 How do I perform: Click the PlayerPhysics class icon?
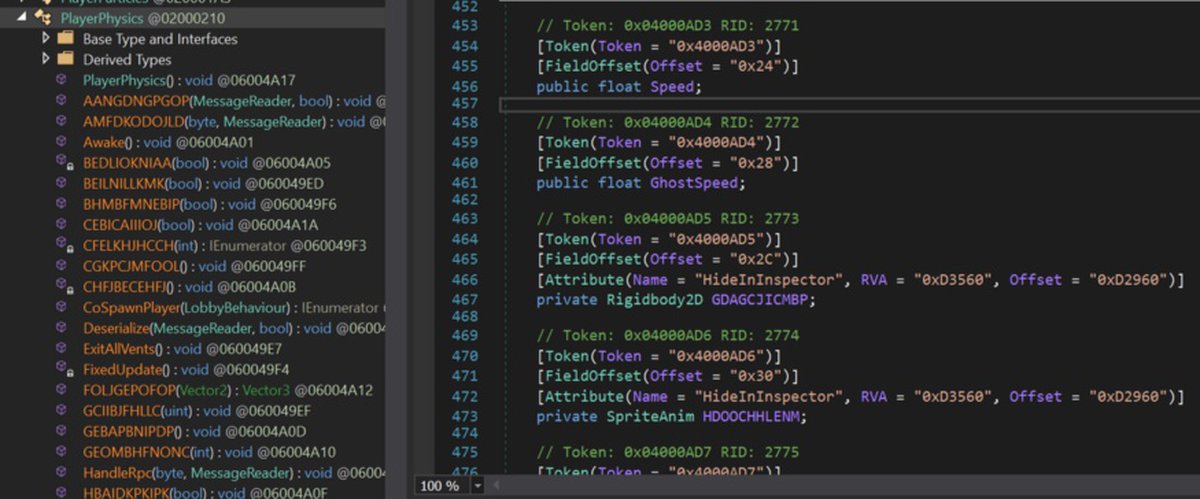pos(42,17)
